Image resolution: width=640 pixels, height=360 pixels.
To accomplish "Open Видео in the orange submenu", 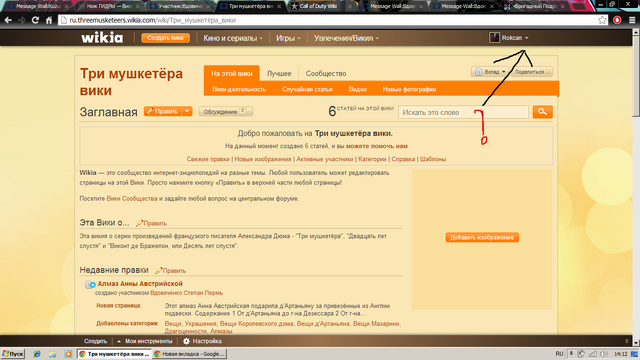I will click(358, 89).
